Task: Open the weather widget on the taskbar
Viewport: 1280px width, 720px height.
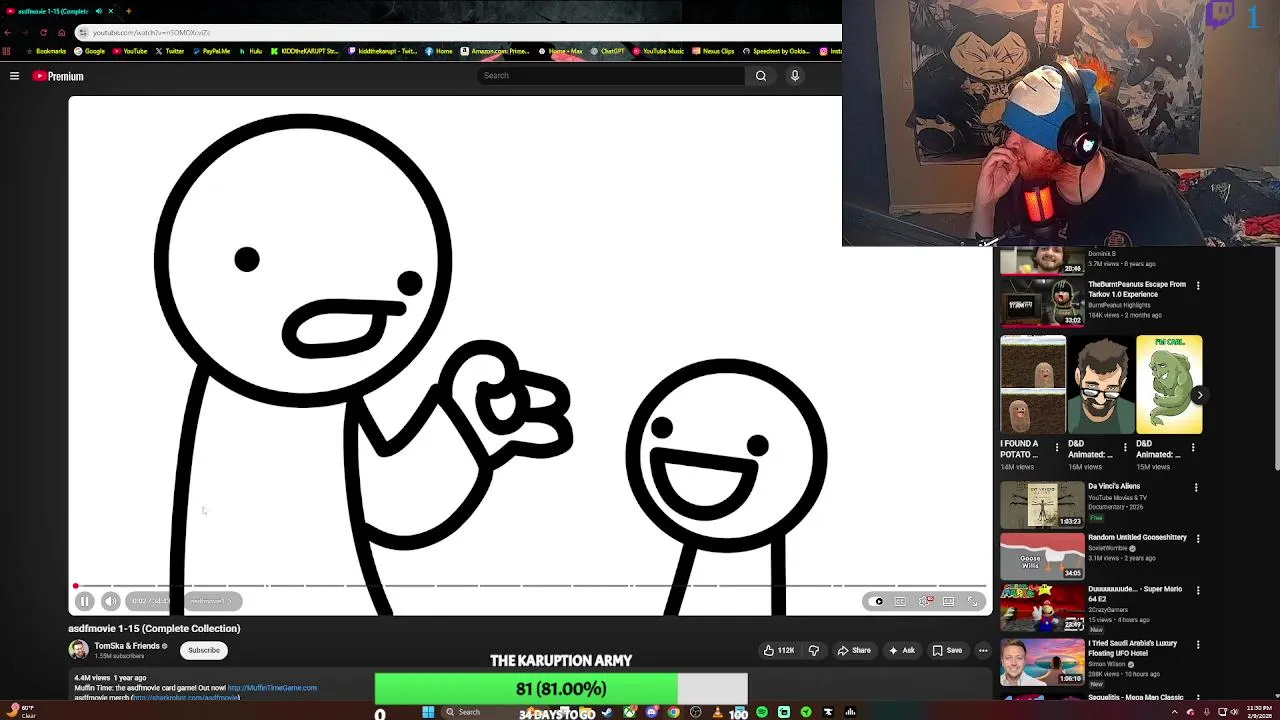Action: (20, 711)
